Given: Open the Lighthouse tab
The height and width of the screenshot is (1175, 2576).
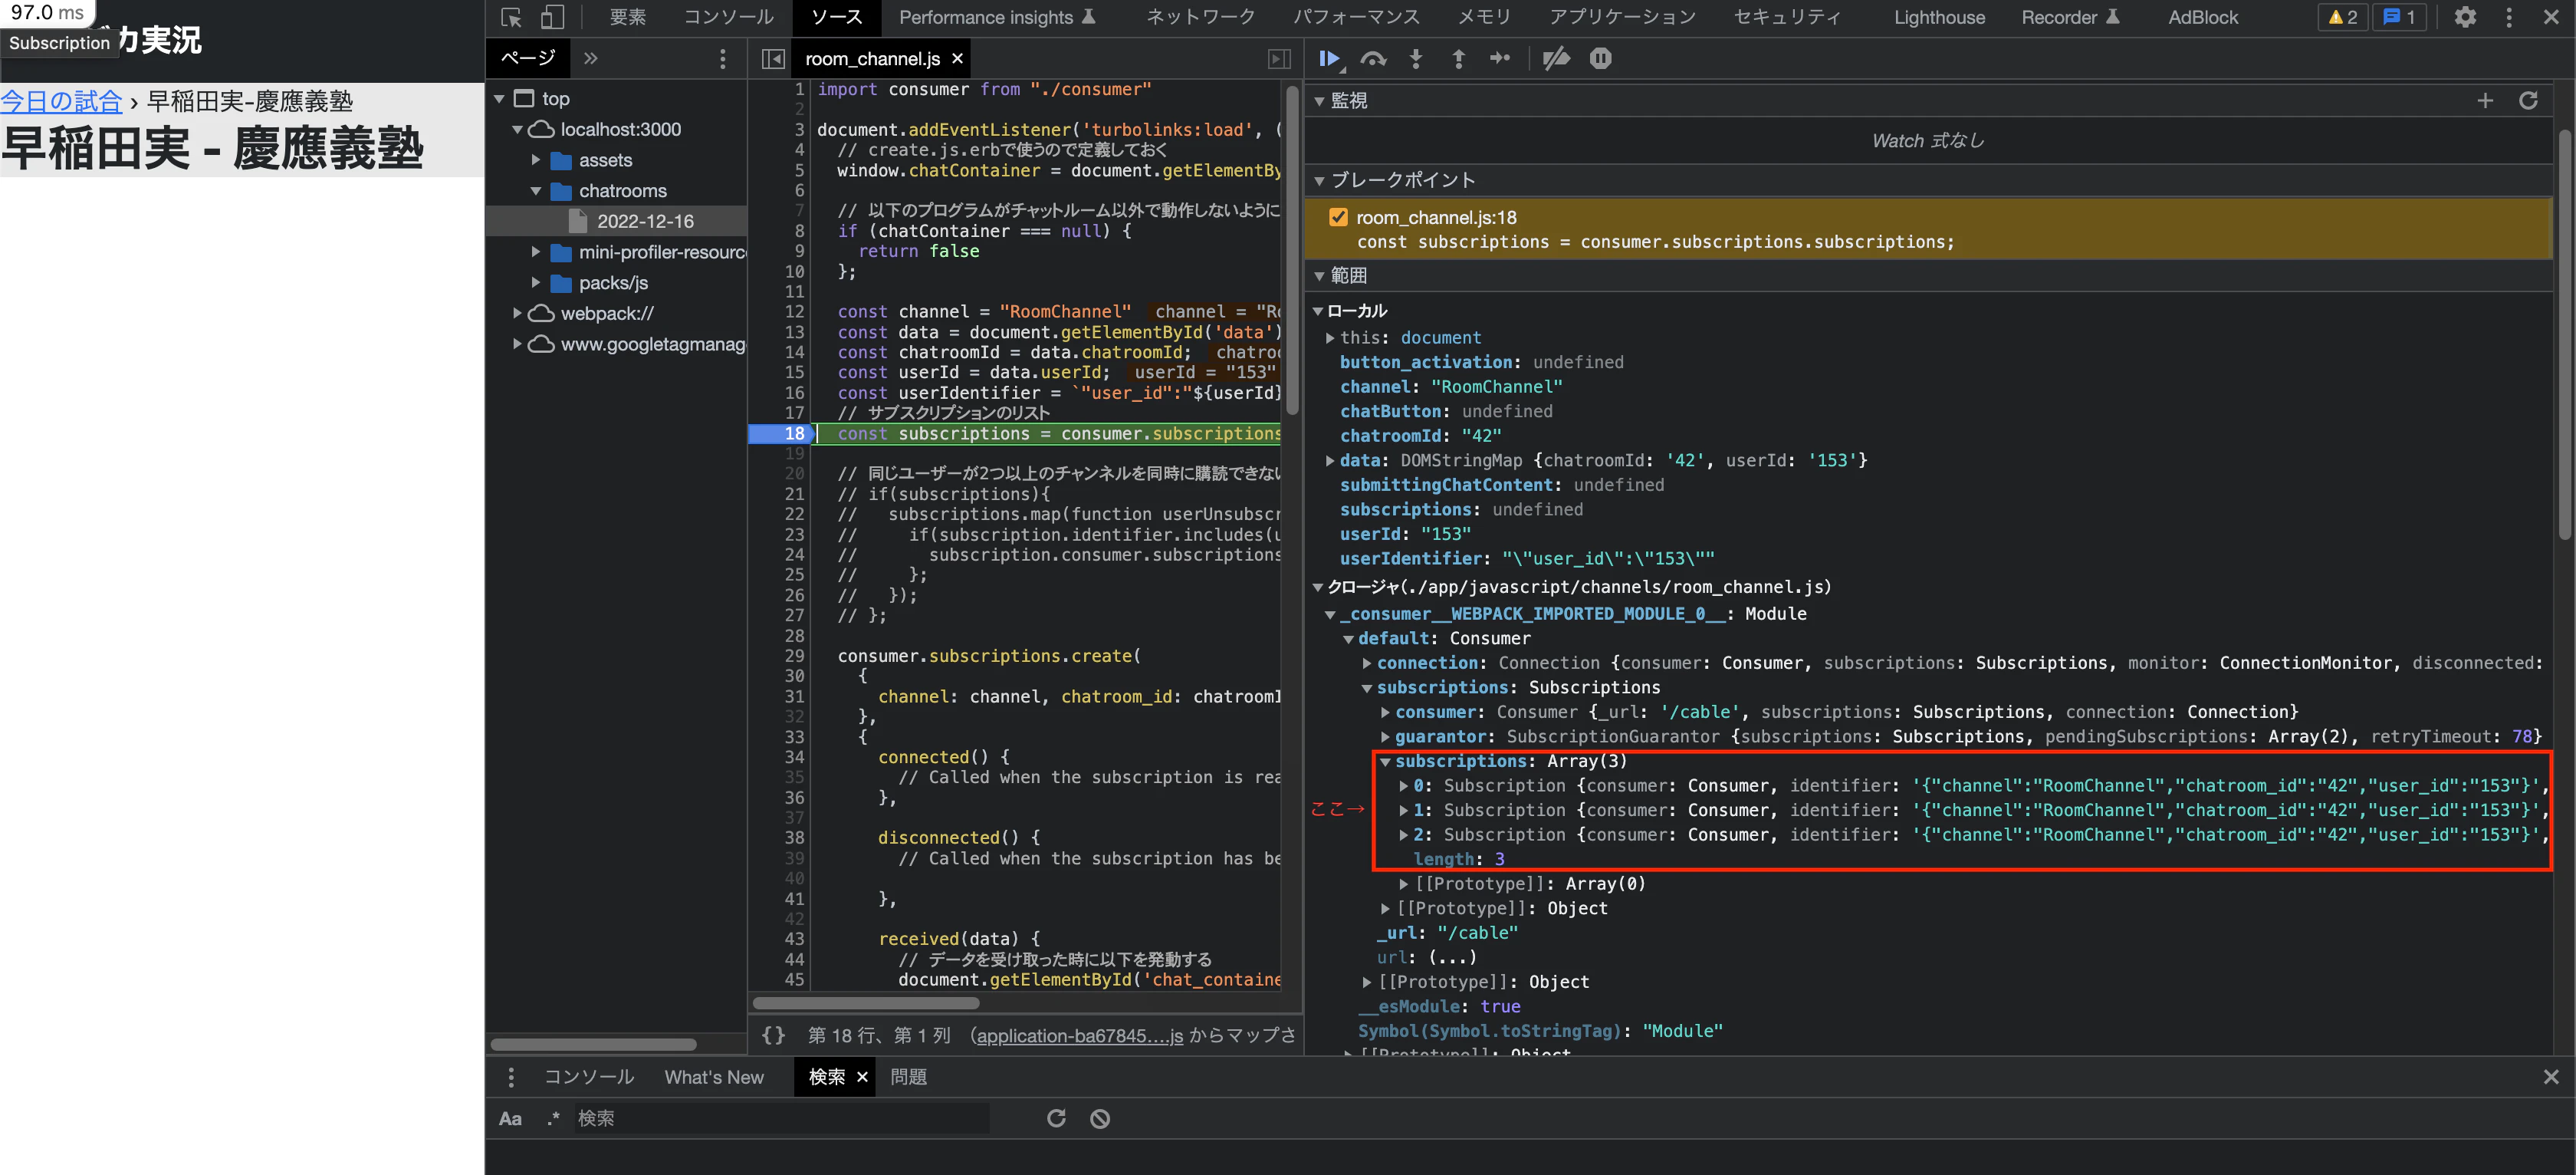Looking at the screenshot, I should click(x=1938, y=18).
